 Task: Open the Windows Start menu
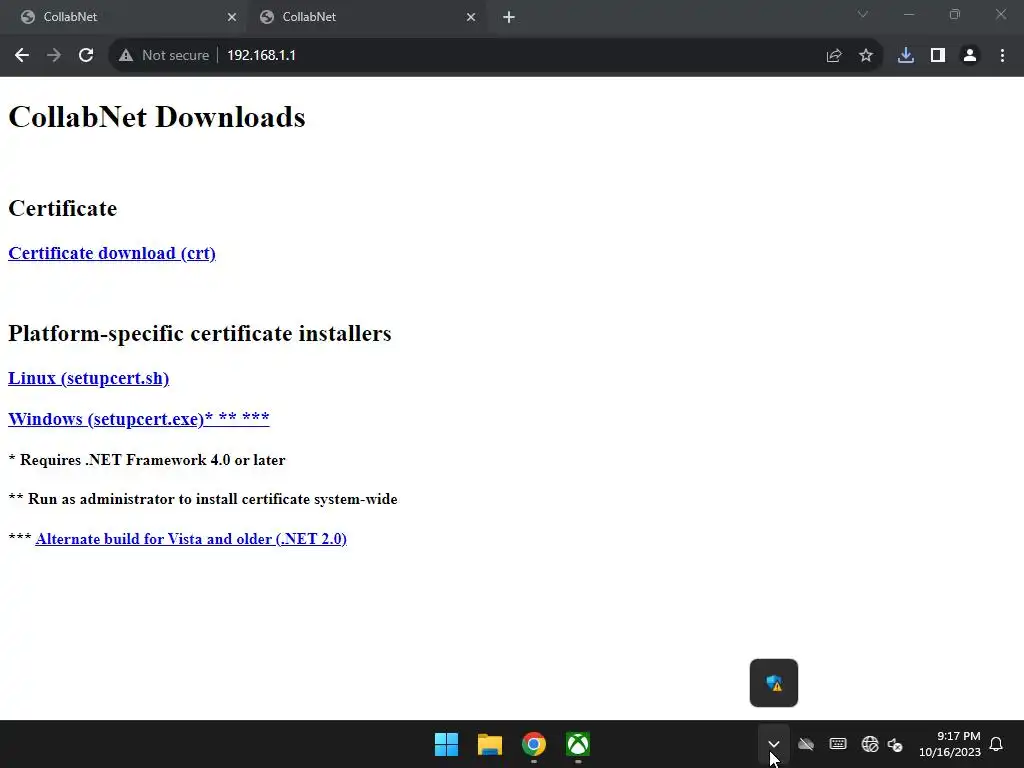pos(447,744)
